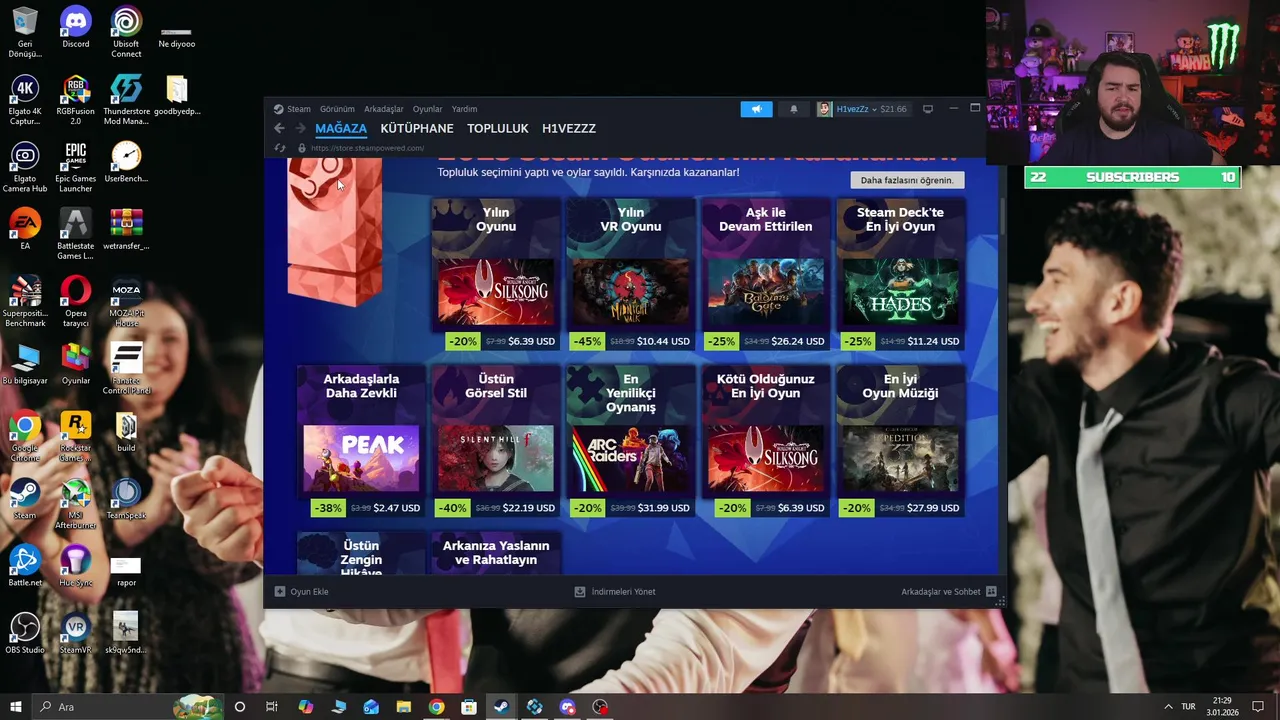Screen dimensions: 1280x720
Task: Open the Rockstar Games desktop icon
Action: [76, 436]
